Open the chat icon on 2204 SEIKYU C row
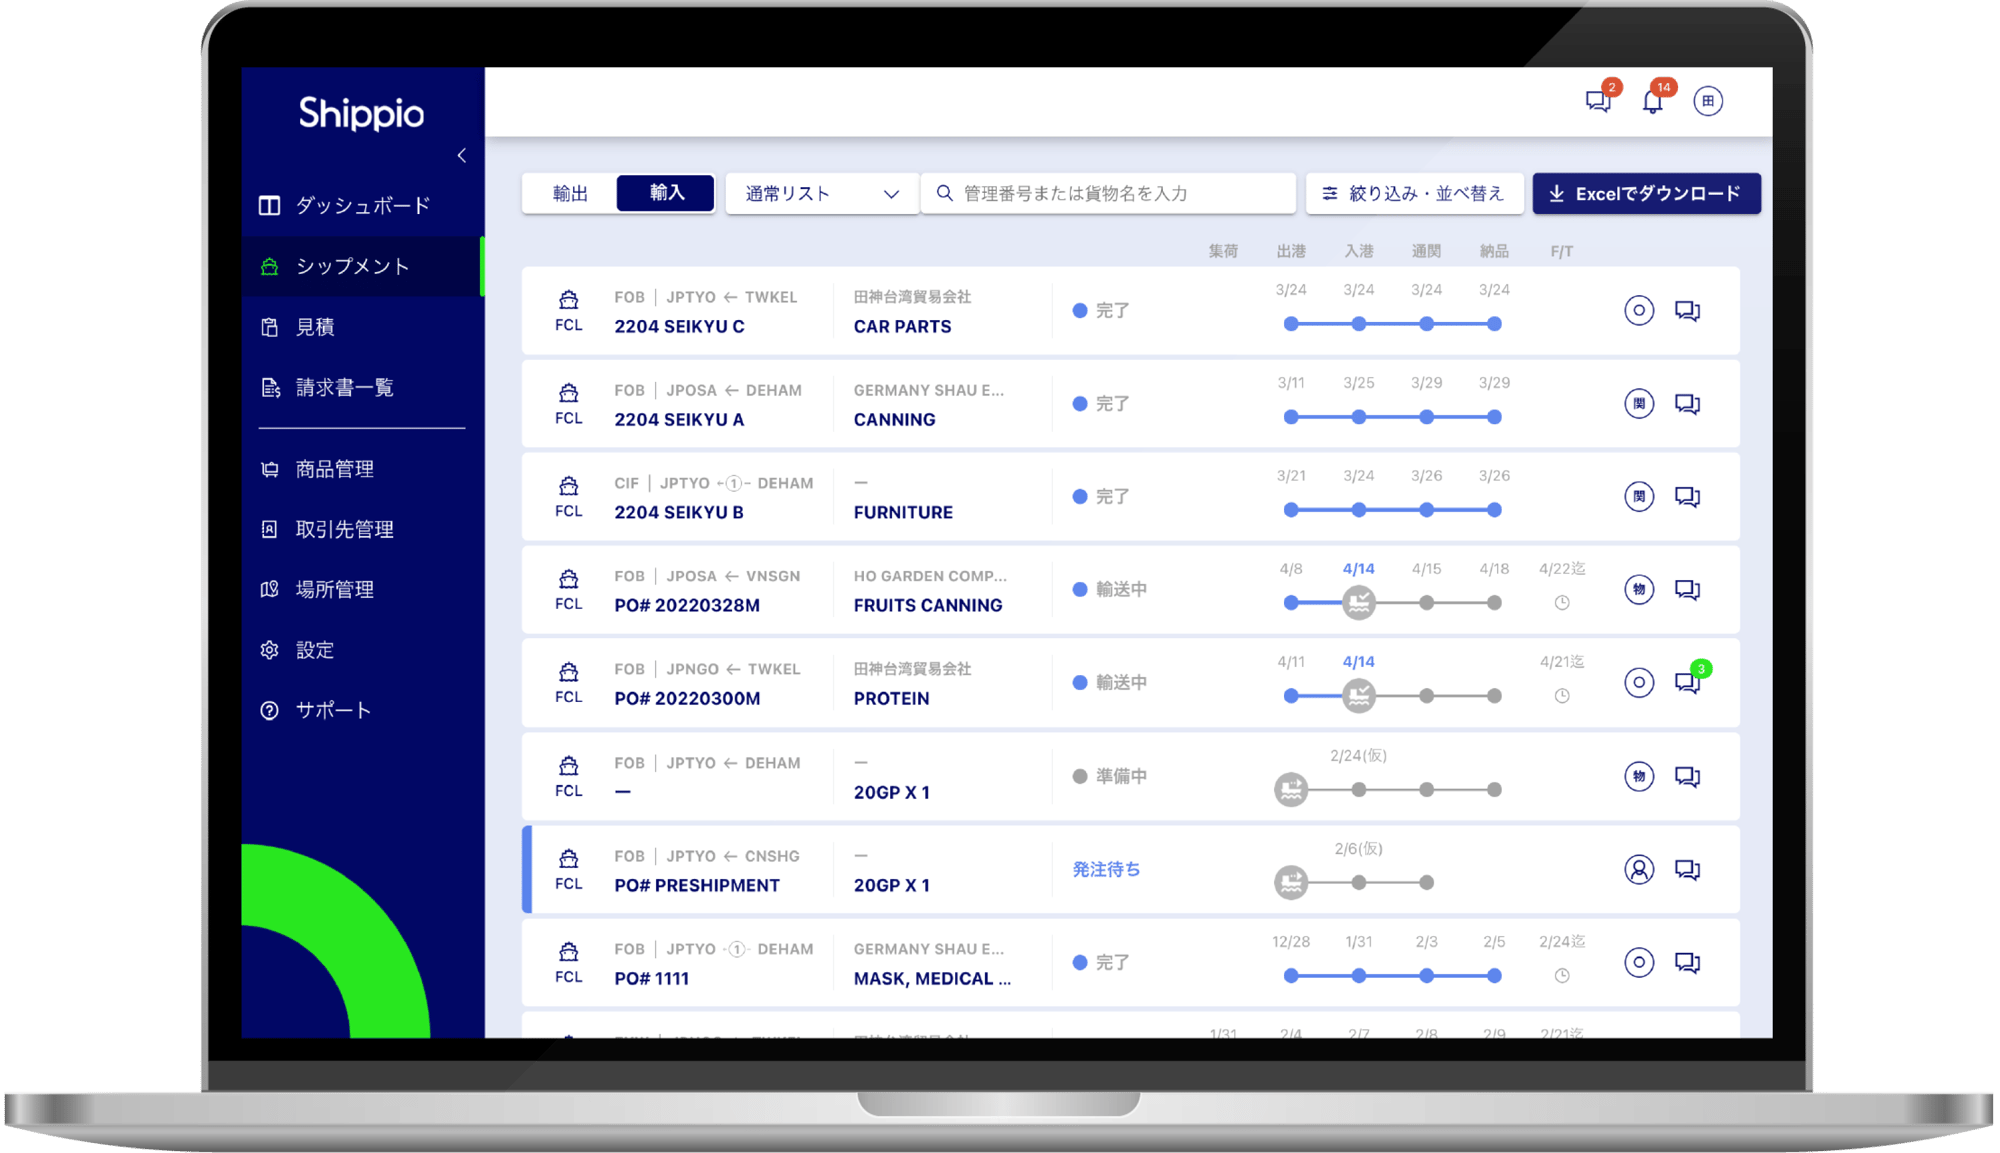The height and width of the screenshot is (1153, 2000). coord(1687,311)
